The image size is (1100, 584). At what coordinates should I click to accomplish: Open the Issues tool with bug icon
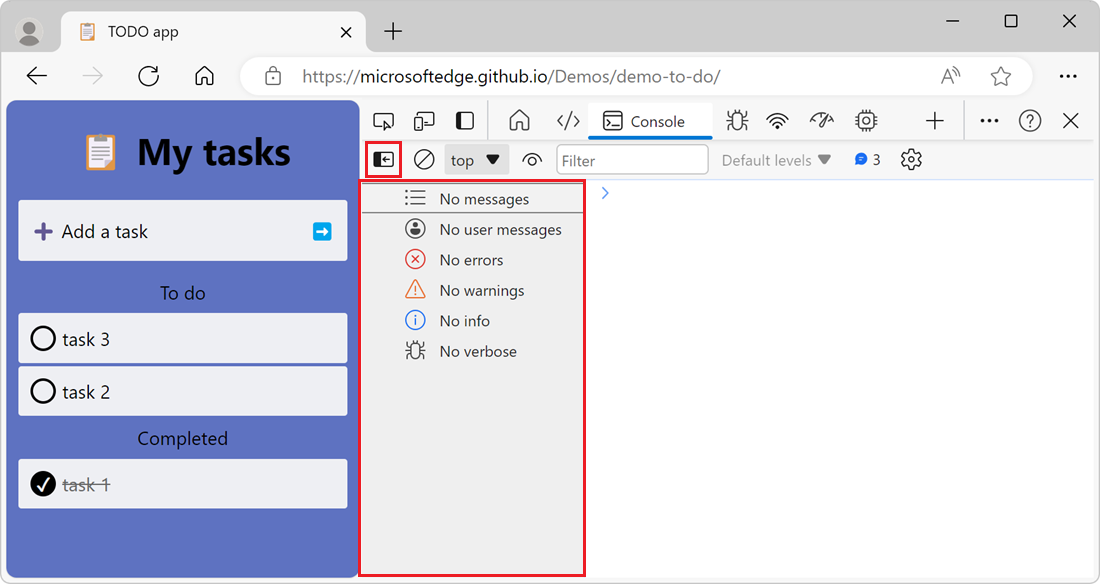737,120
